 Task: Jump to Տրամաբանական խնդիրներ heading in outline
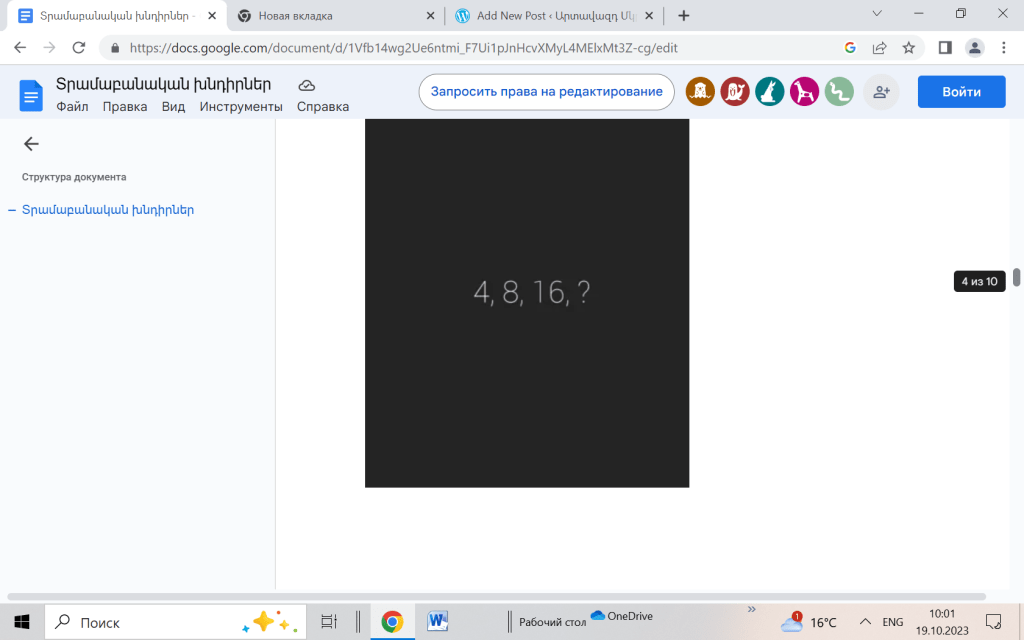(108, 210)
